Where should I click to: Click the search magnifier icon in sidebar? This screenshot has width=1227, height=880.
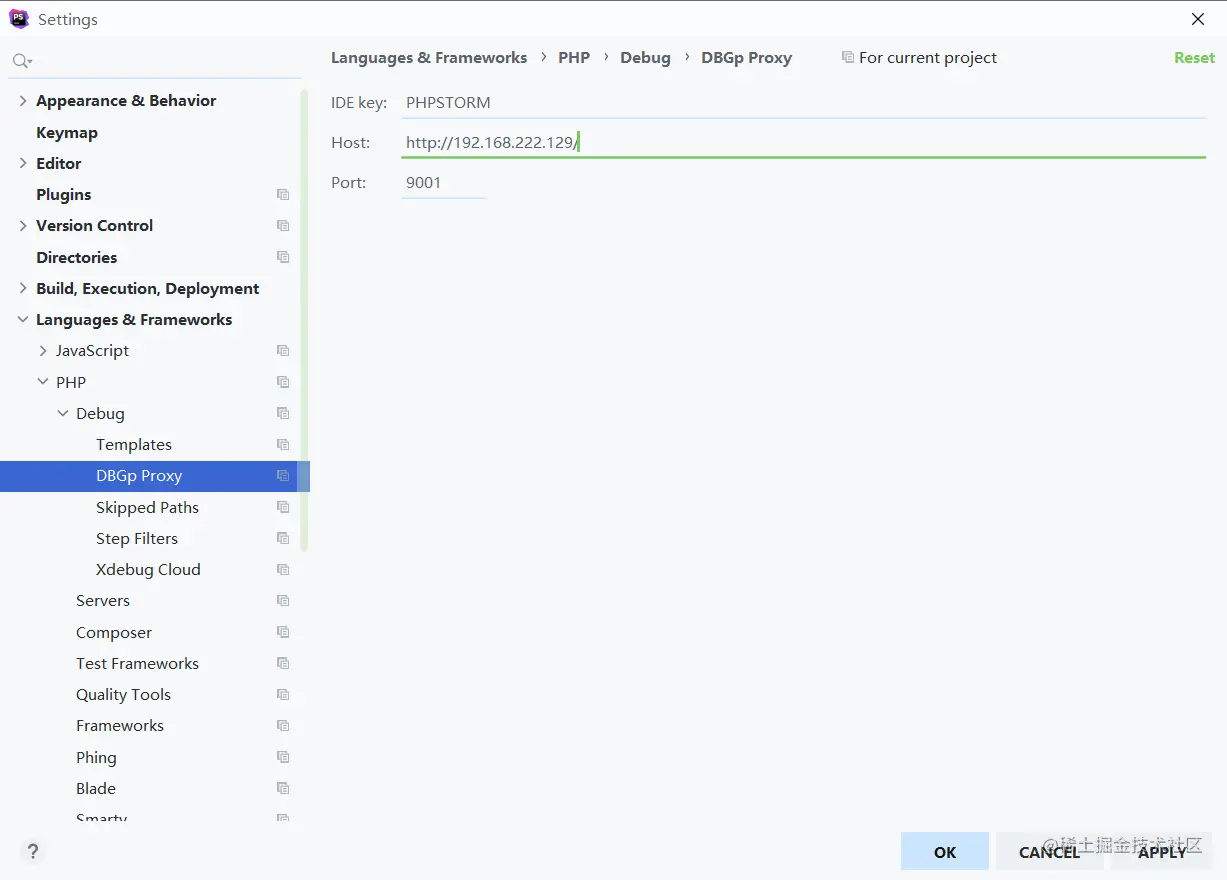tap(21, 61)
